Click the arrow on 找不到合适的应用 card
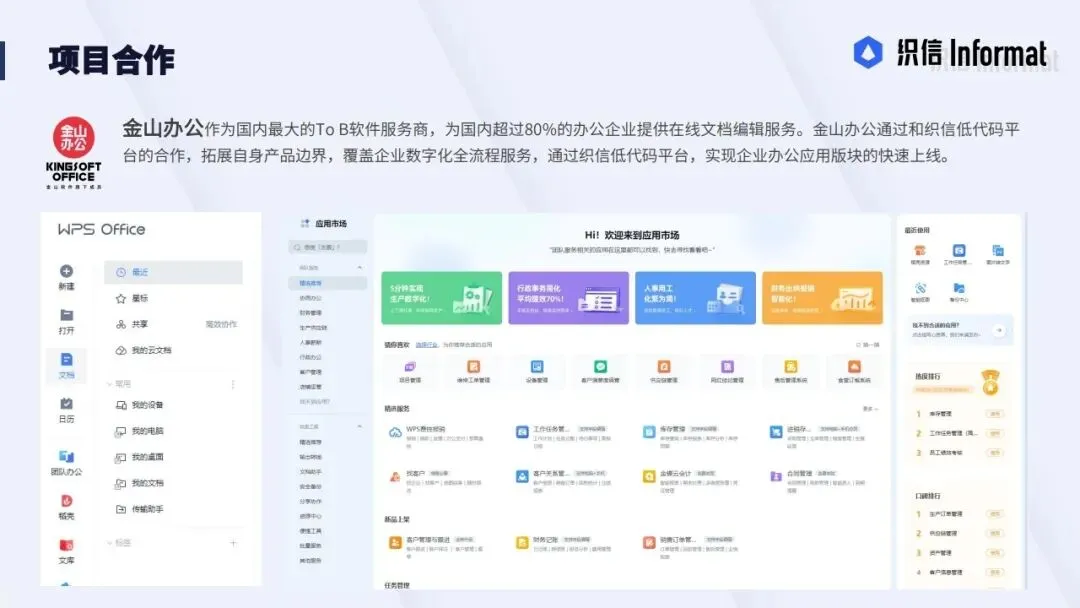This screenshot has width=1080, height=608. tap(999, 331)
